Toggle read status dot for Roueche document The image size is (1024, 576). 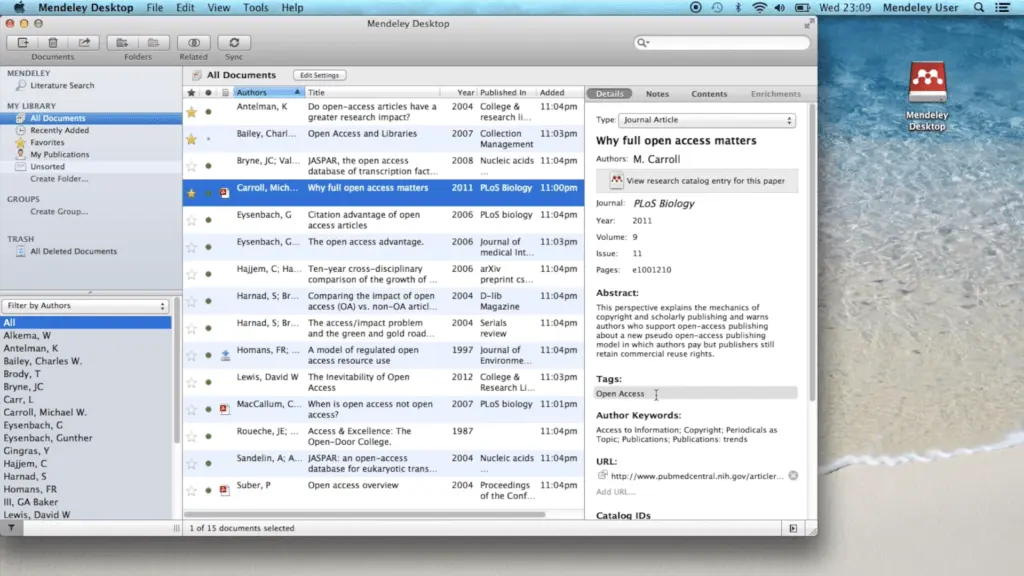(208, 436)
